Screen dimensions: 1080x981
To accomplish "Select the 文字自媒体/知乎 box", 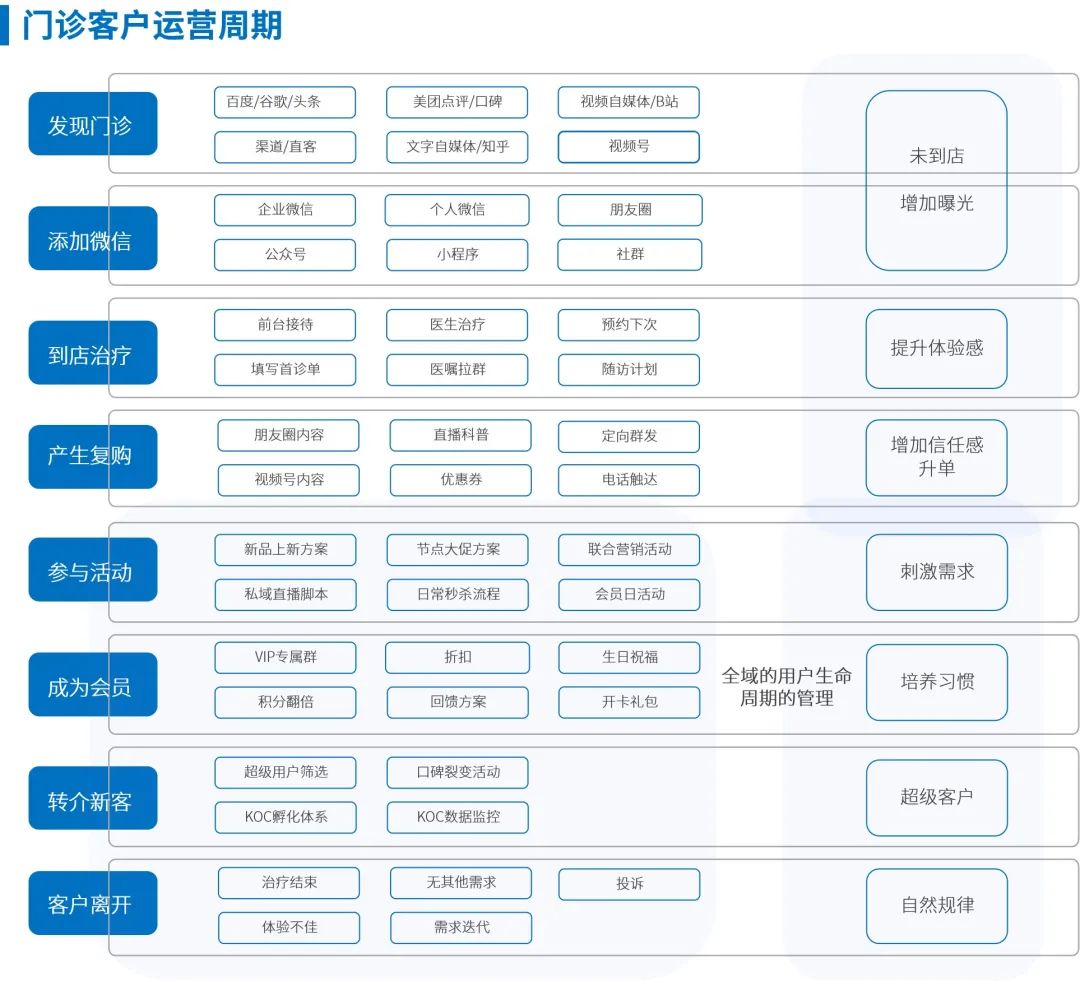I will [x=457, y=147].
